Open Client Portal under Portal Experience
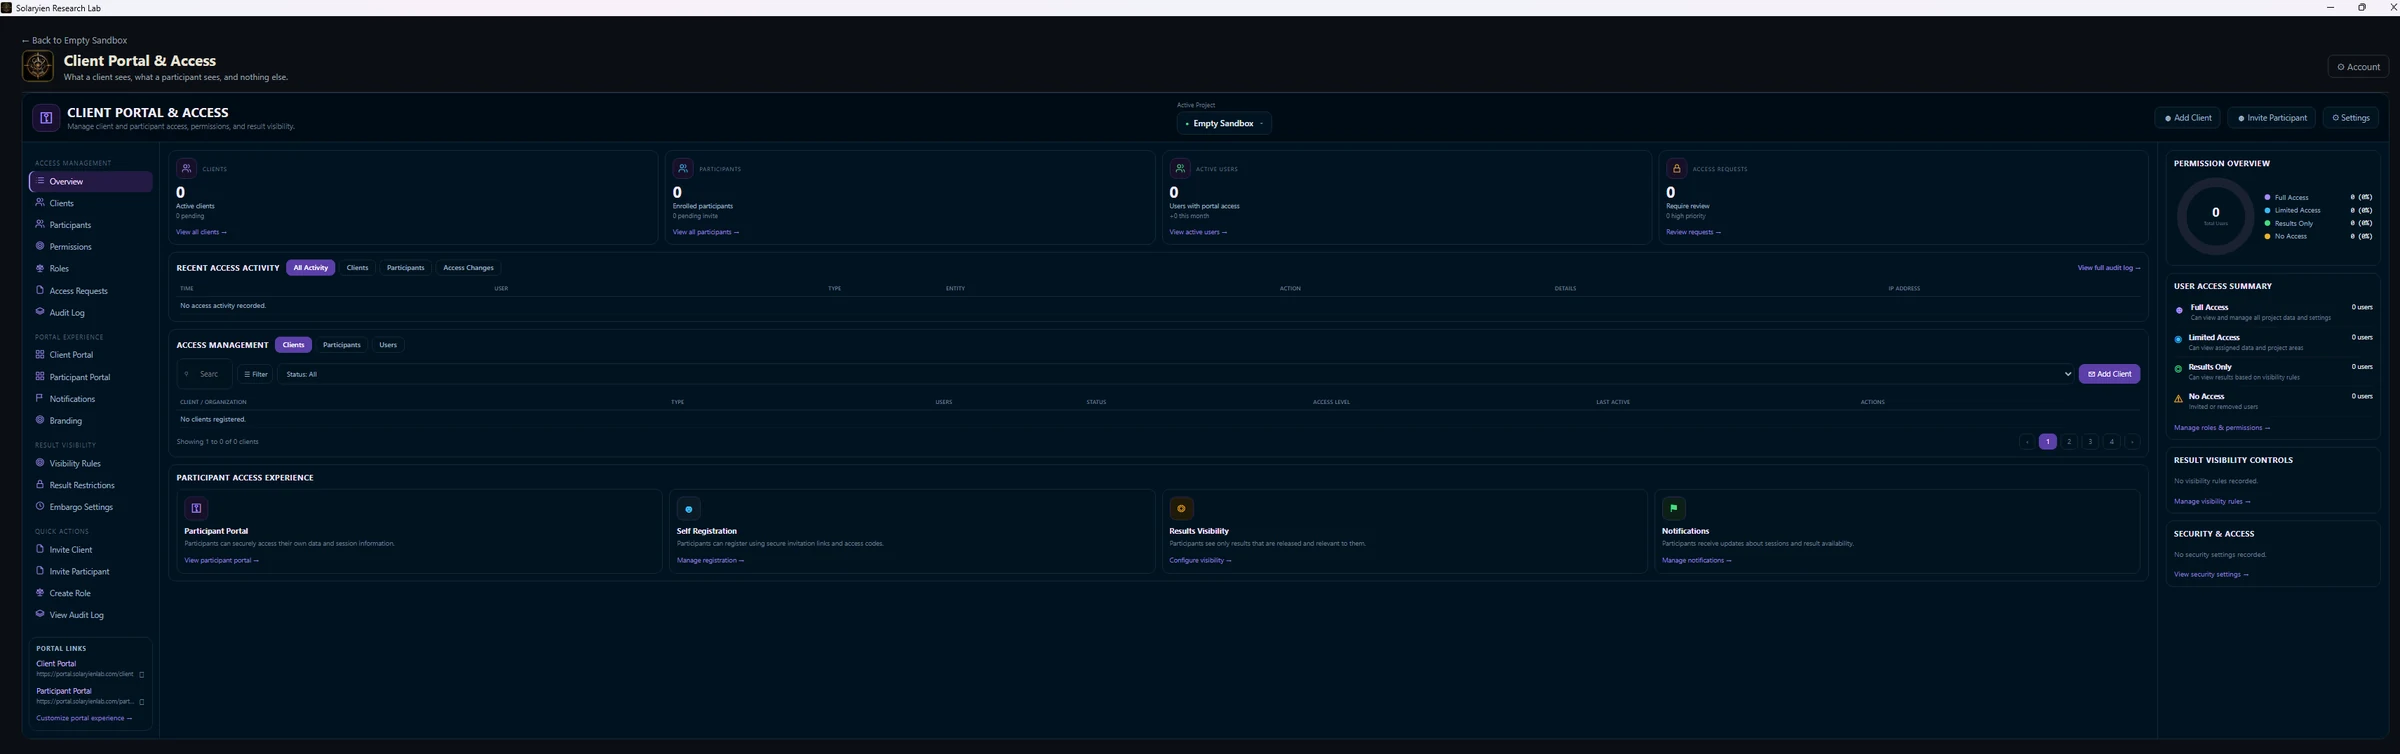 coord(90,355)
